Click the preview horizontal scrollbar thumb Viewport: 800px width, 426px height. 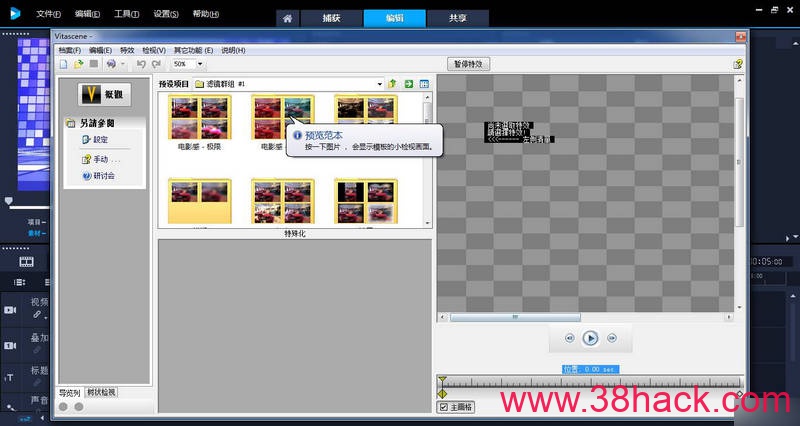coord(515,317)
